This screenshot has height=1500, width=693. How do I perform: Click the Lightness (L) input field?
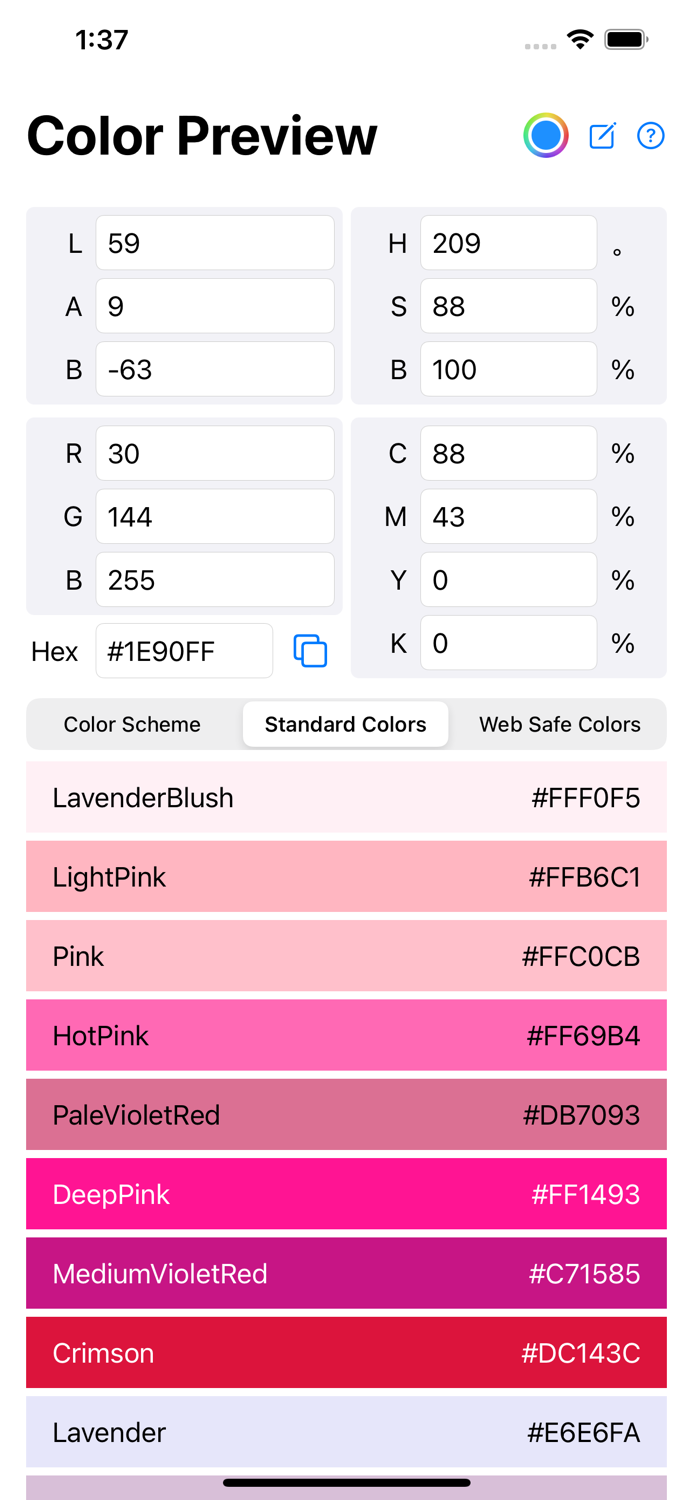214,242
